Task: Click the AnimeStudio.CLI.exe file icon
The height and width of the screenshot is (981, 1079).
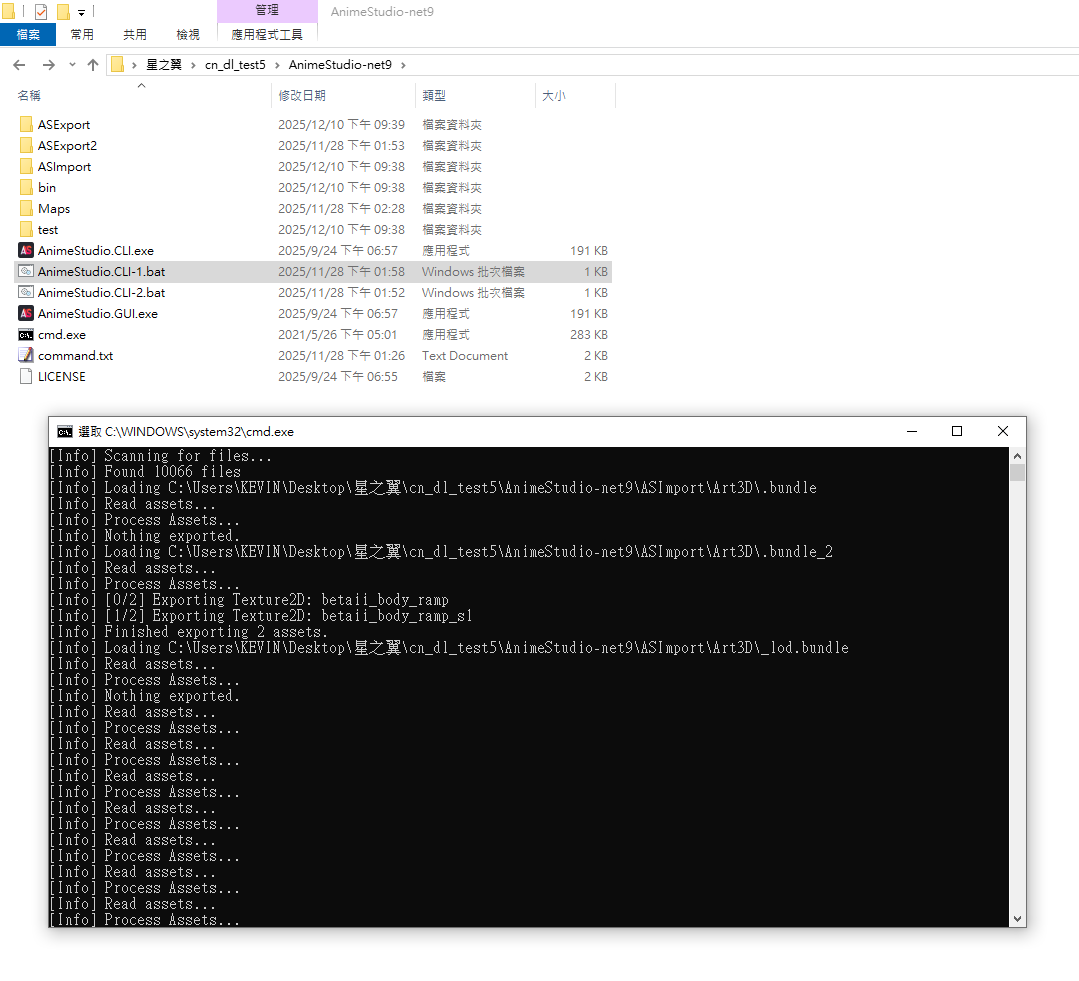Action: (x=26, y=251)
